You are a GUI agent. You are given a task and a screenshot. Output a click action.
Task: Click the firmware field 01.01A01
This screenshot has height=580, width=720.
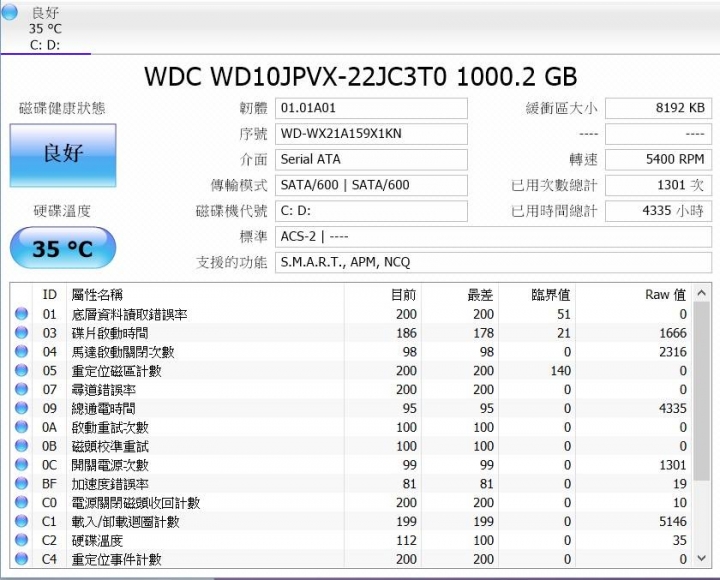tap(371, 108)
